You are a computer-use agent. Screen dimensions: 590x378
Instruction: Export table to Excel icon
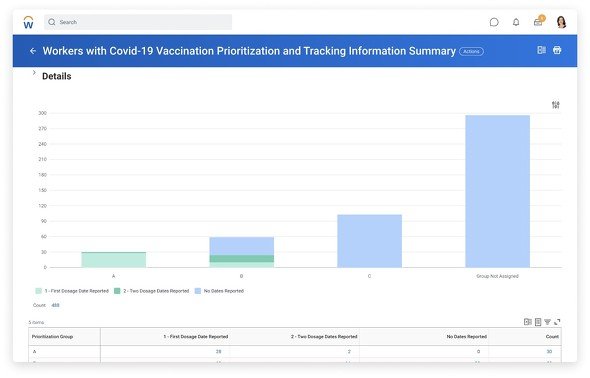[528, 322]
